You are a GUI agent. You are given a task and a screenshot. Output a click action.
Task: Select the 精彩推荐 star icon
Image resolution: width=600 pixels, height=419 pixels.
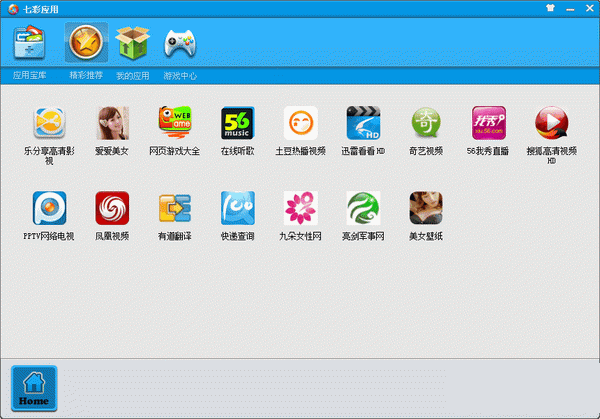(86, 42)
